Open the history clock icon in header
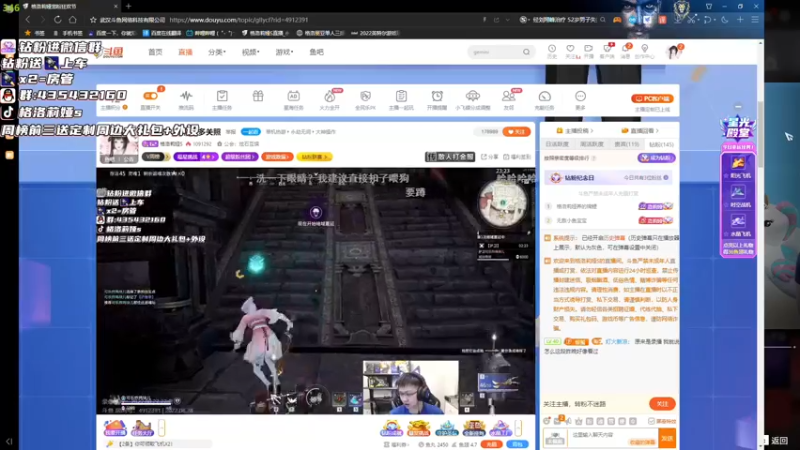Screen dimensions: 800x450 552,49
